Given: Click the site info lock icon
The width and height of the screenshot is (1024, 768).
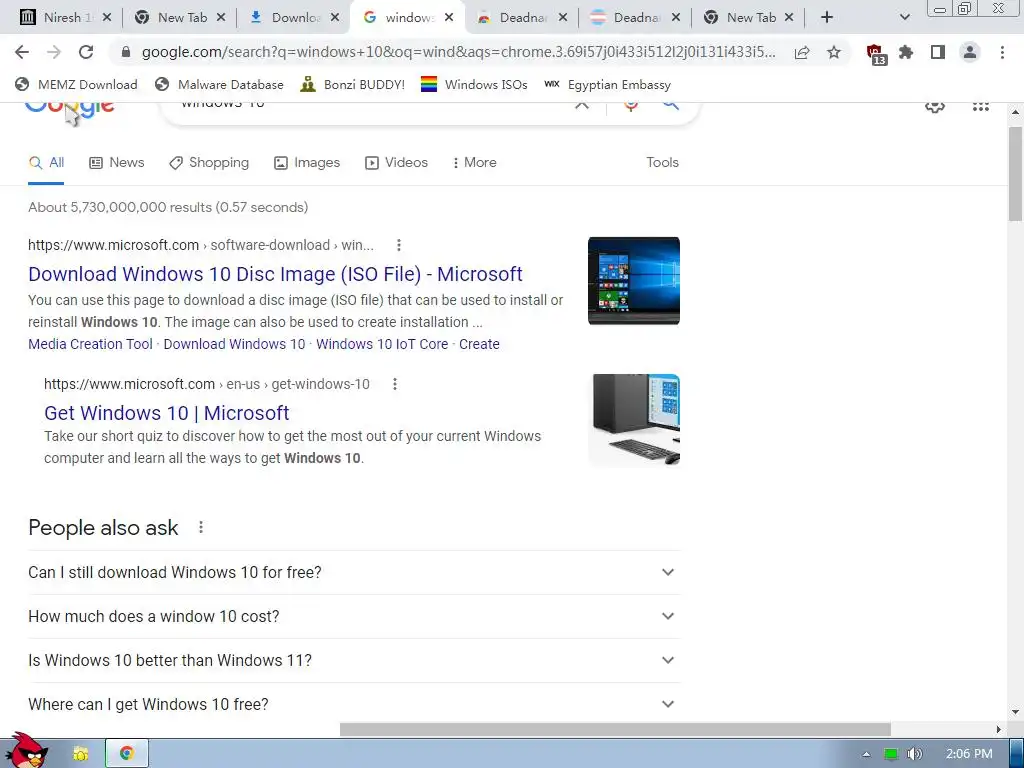Looking at the screenshot, I should click(126, 52).
